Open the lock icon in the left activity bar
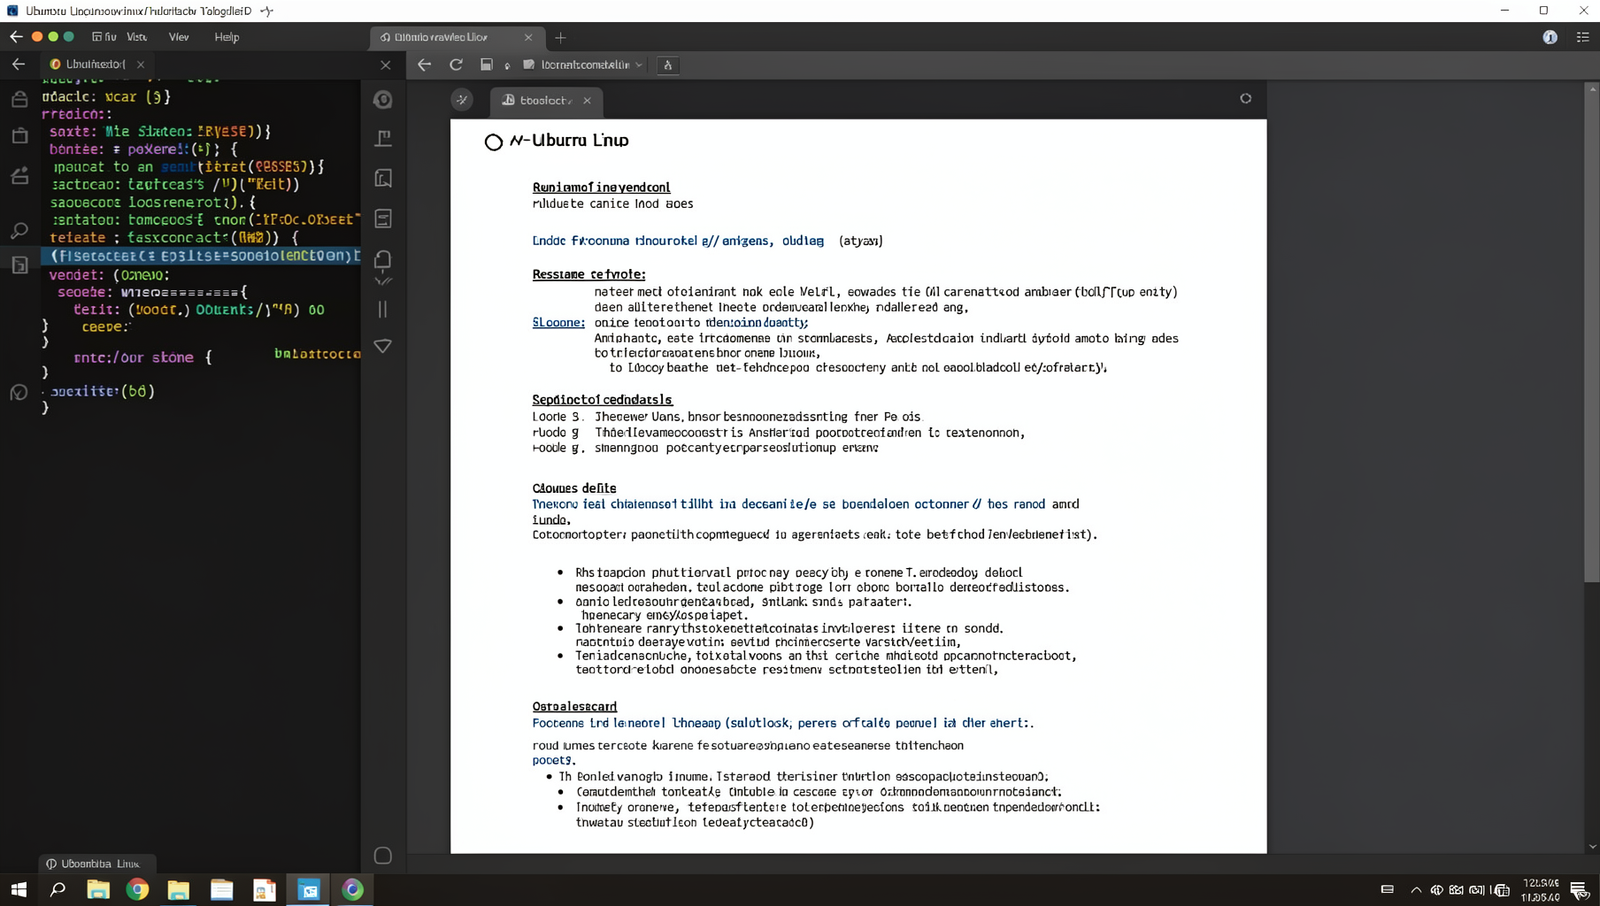This screenshot has height=906, width=1600. [x=19, y=99]
